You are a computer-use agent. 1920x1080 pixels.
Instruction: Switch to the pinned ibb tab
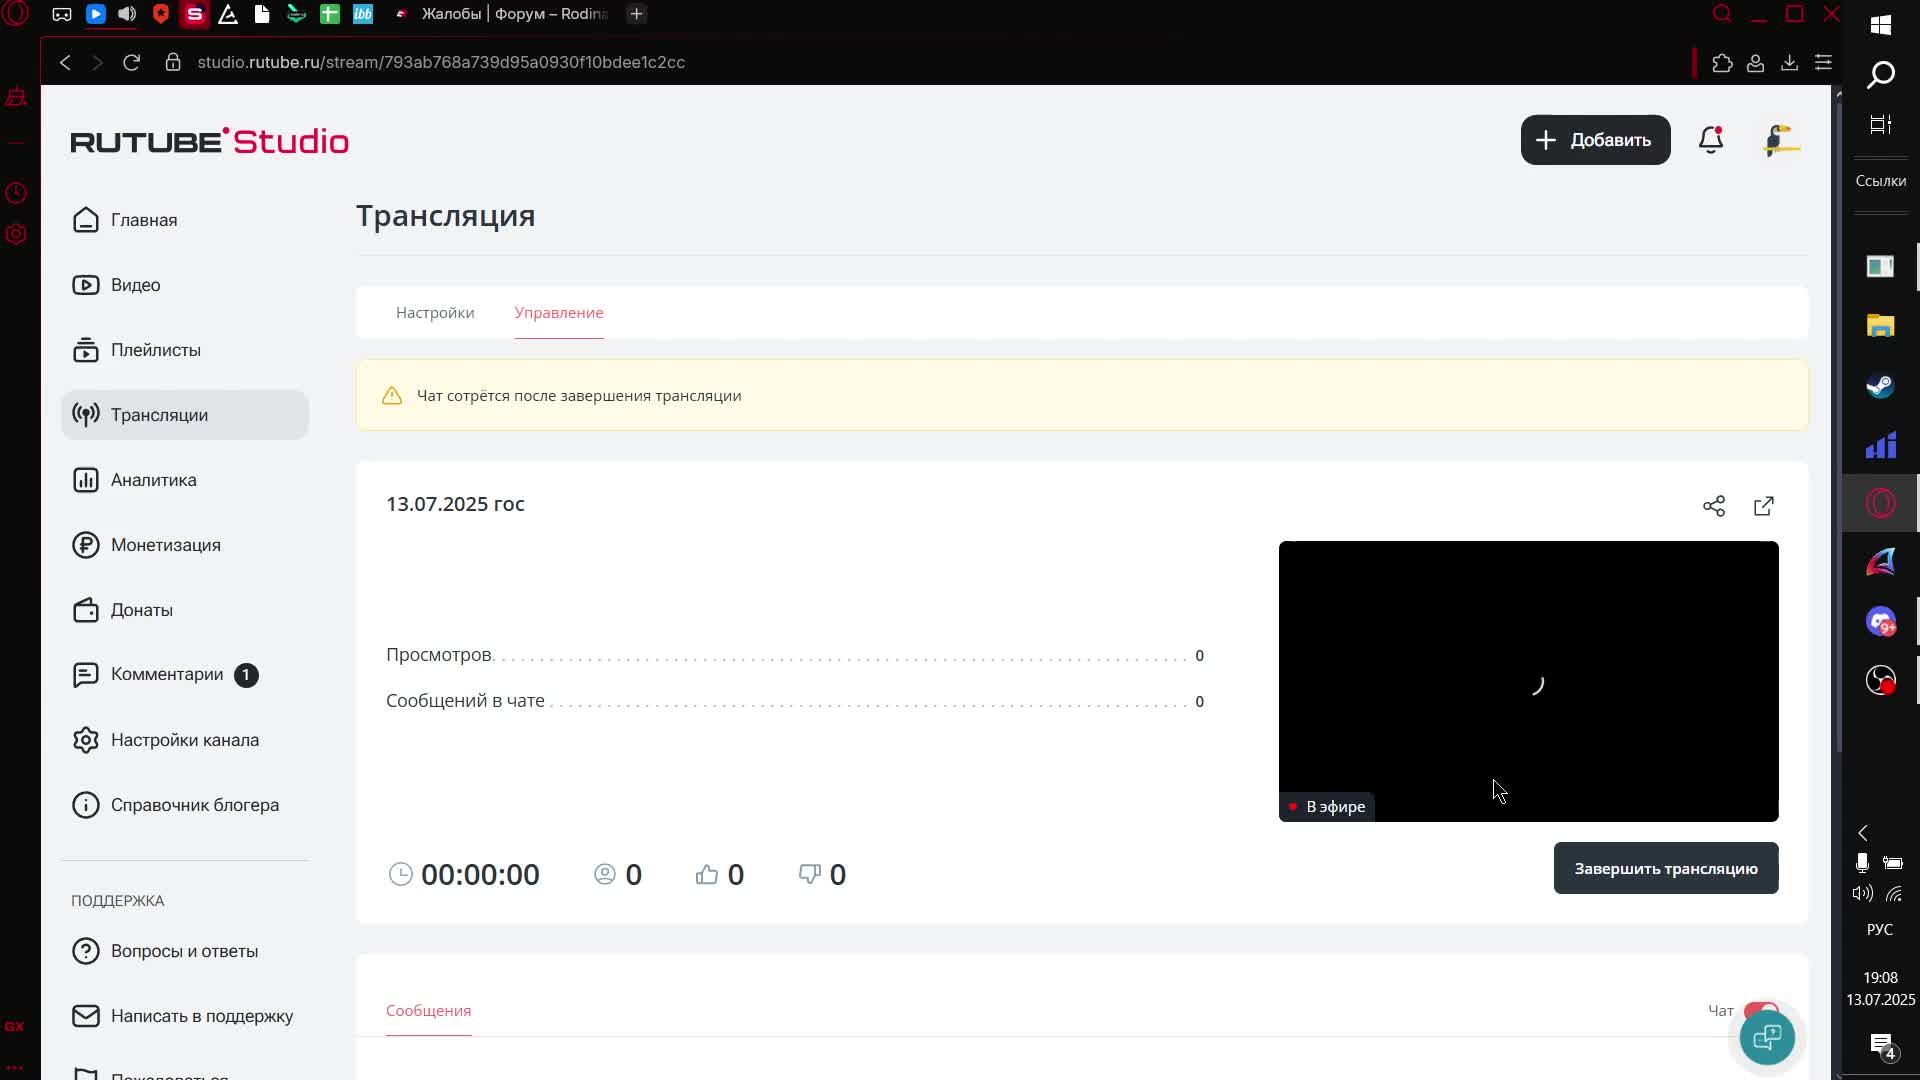click(x=363, y=14)
